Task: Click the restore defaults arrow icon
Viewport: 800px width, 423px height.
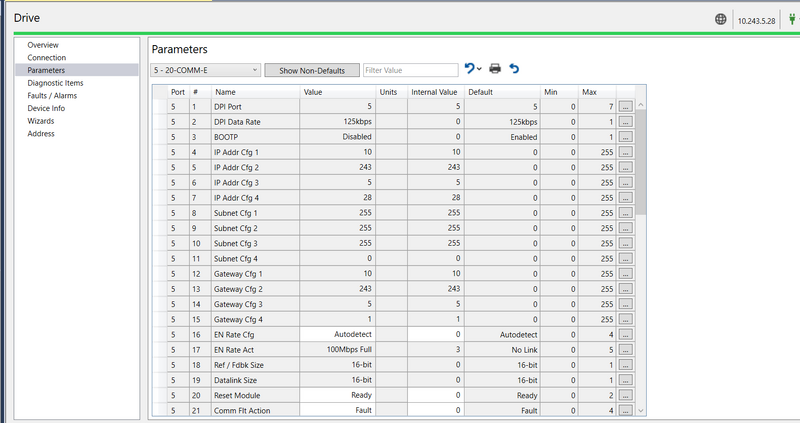Action: 469,69
